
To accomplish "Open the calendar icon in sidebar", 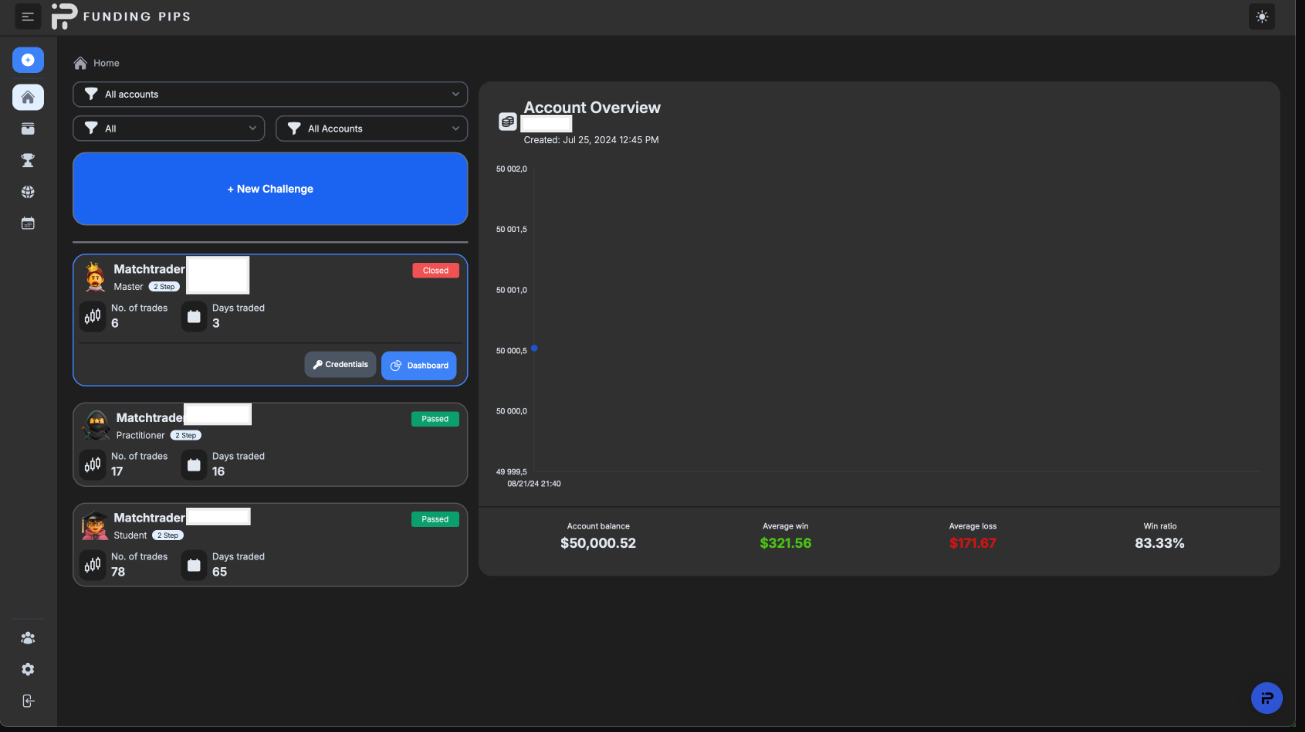I will tap(28, 224).
